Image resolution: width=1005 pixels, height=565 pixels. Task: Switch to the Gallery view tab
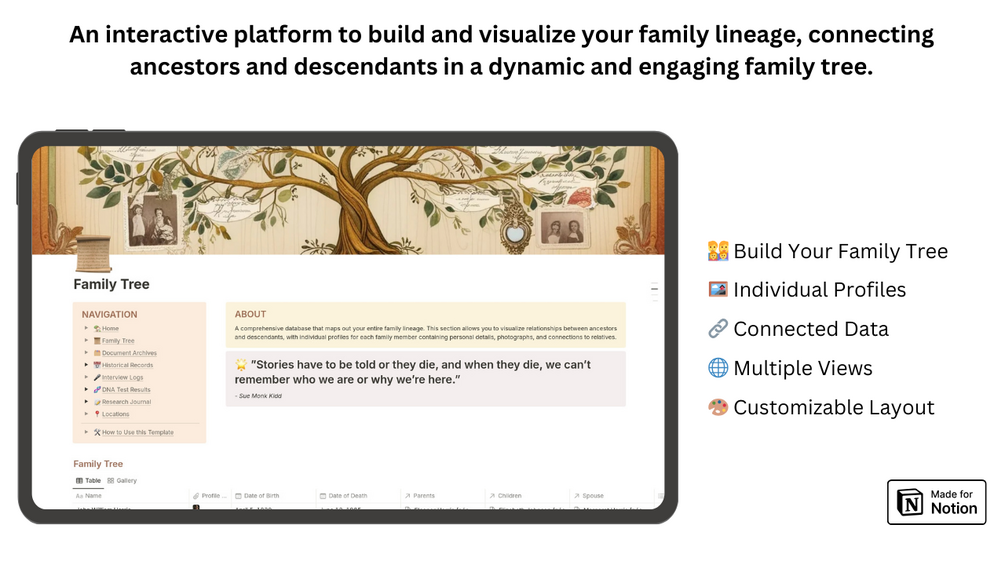point(122,480)
